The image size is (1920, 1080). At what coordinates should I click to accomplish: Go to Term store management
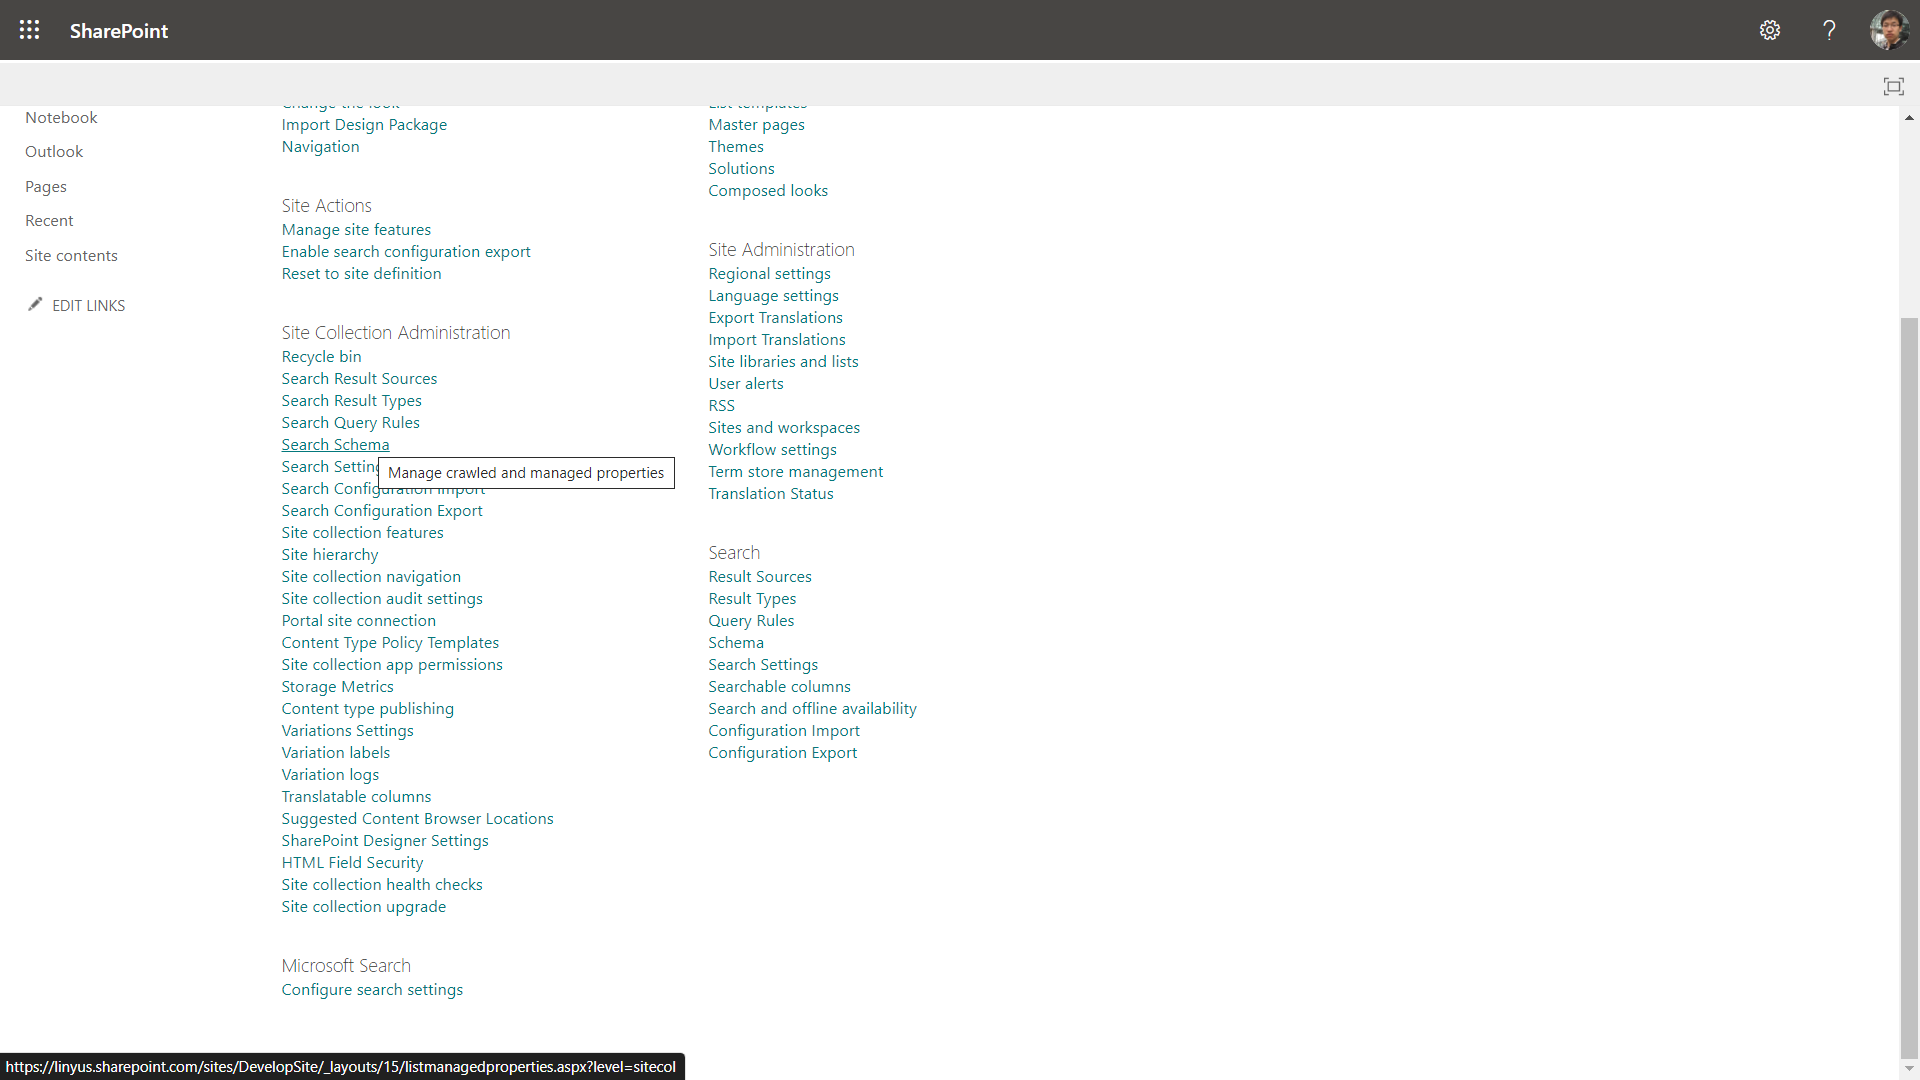[x=795, y=472]
